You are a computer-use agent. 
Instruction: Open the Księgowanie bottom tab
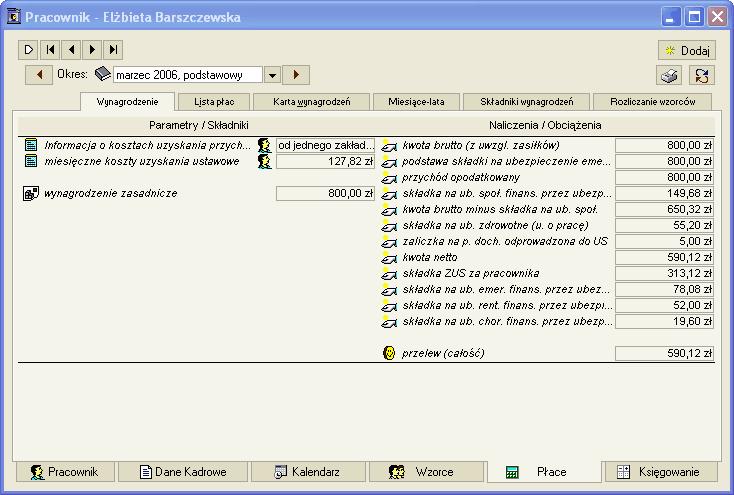(661, 472)
